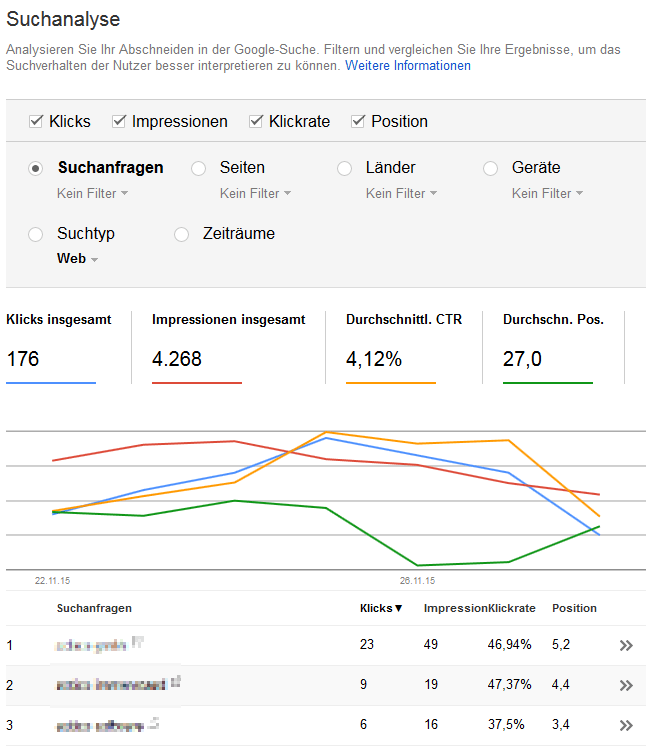Disable the Position checkbox
Screen dimensions: 652x746
358,122
